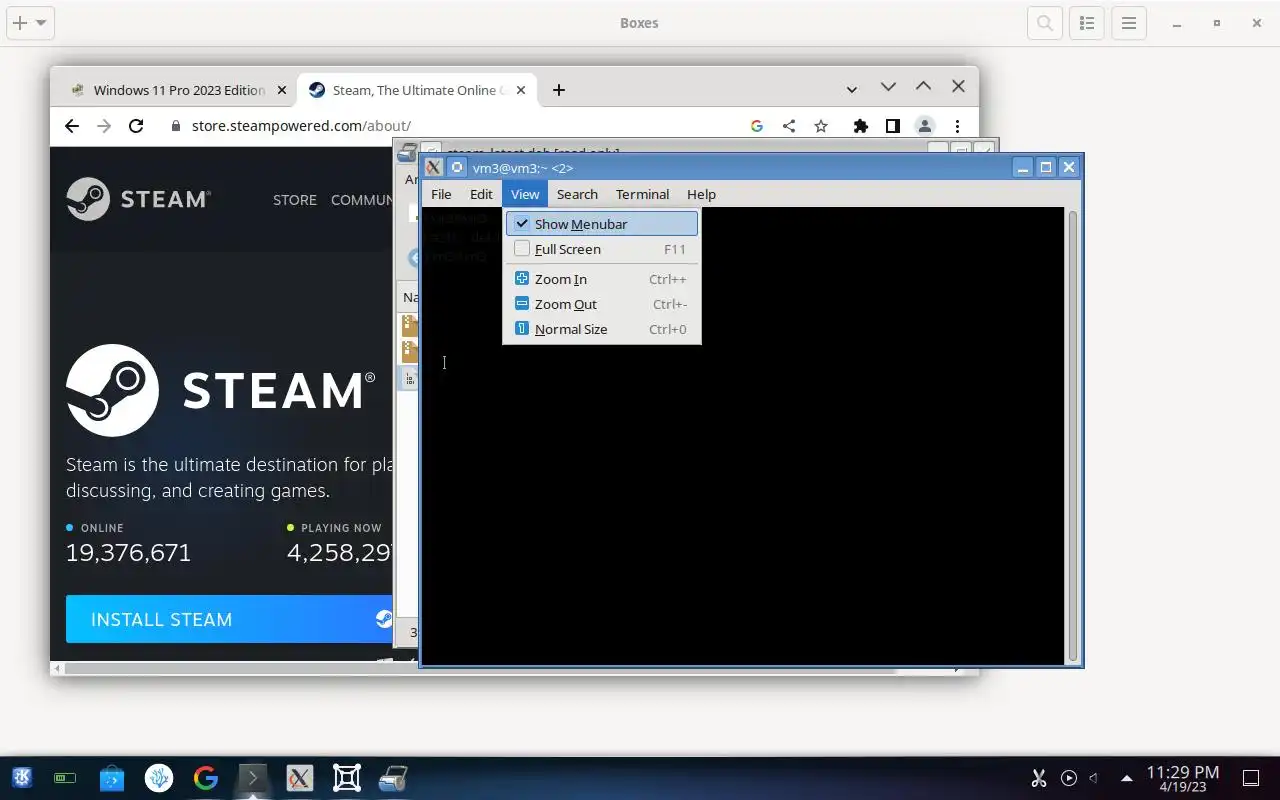Open the Terminal menu
Screen dimensions: 1280x800
pos(642,194)
